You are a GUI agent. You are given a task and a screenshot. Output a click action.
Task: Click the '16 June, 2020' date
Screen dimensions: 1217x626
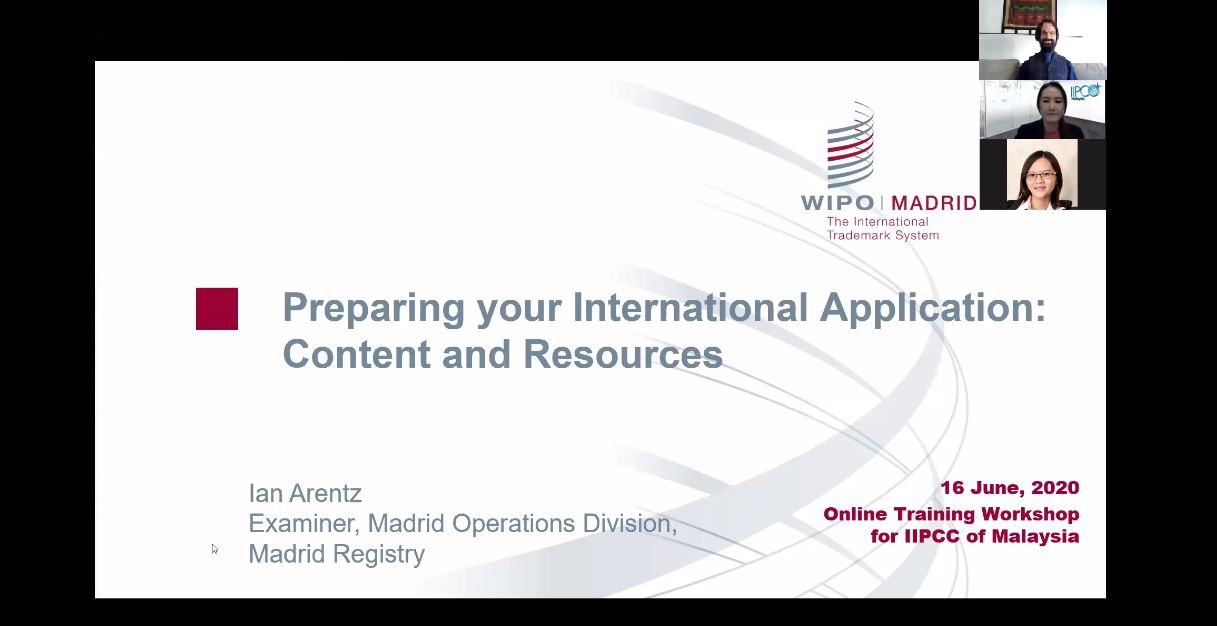[1009, 489]
